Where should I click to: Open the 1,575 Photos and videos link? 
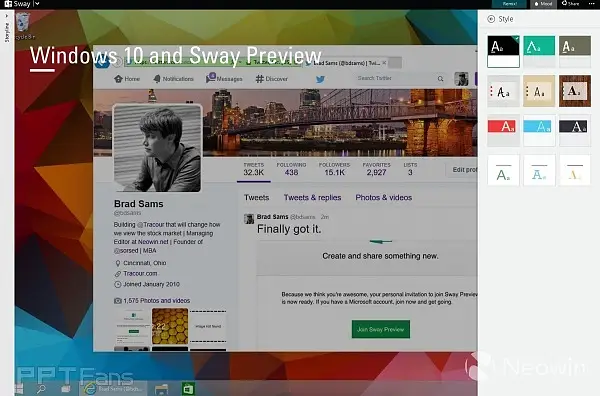157,301
